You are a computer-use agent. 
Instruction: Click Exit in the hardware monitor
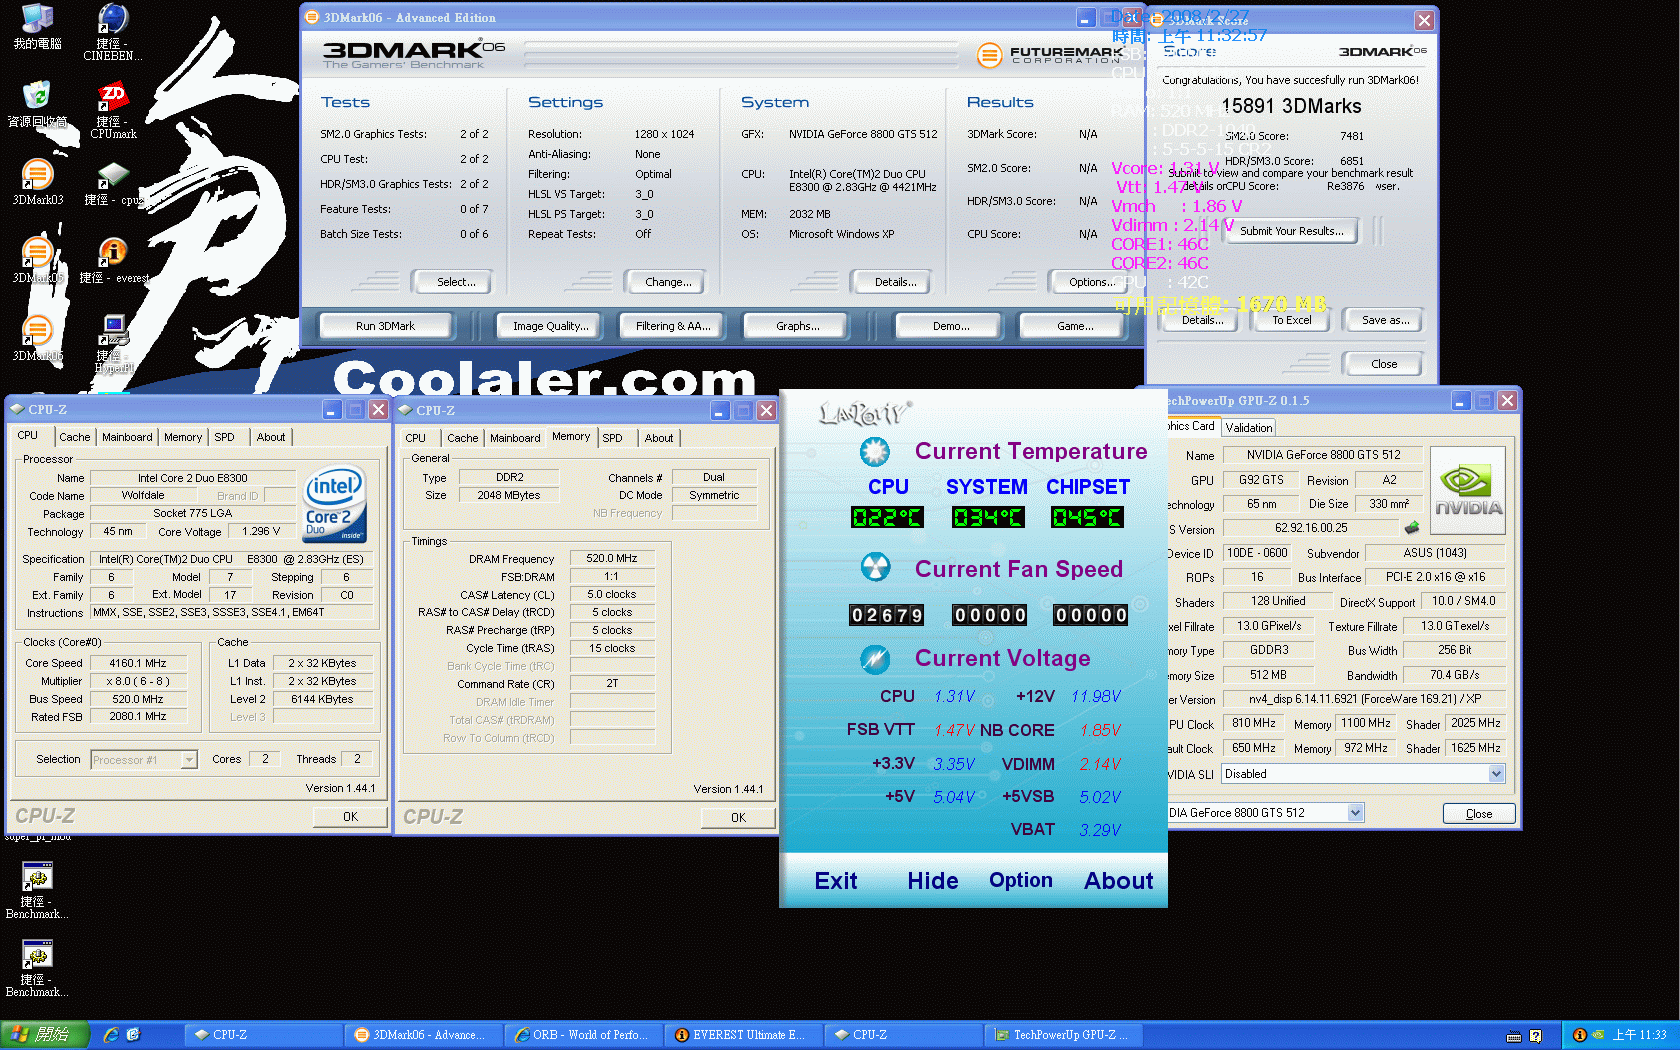836,881
